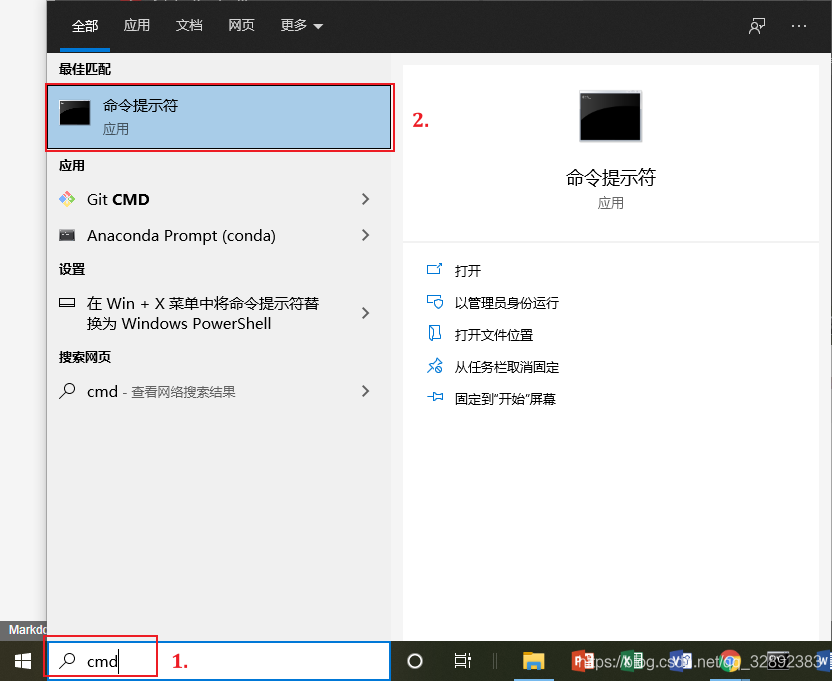
Task: Expand the Win + X setting arrow
Action: click(x=365, y=313)
